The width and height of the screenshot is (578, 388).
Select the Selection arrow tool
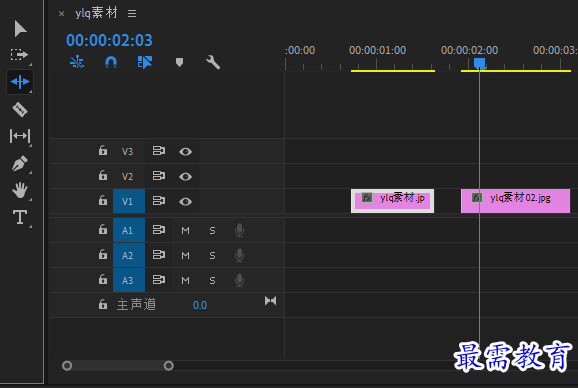point(20,29)
